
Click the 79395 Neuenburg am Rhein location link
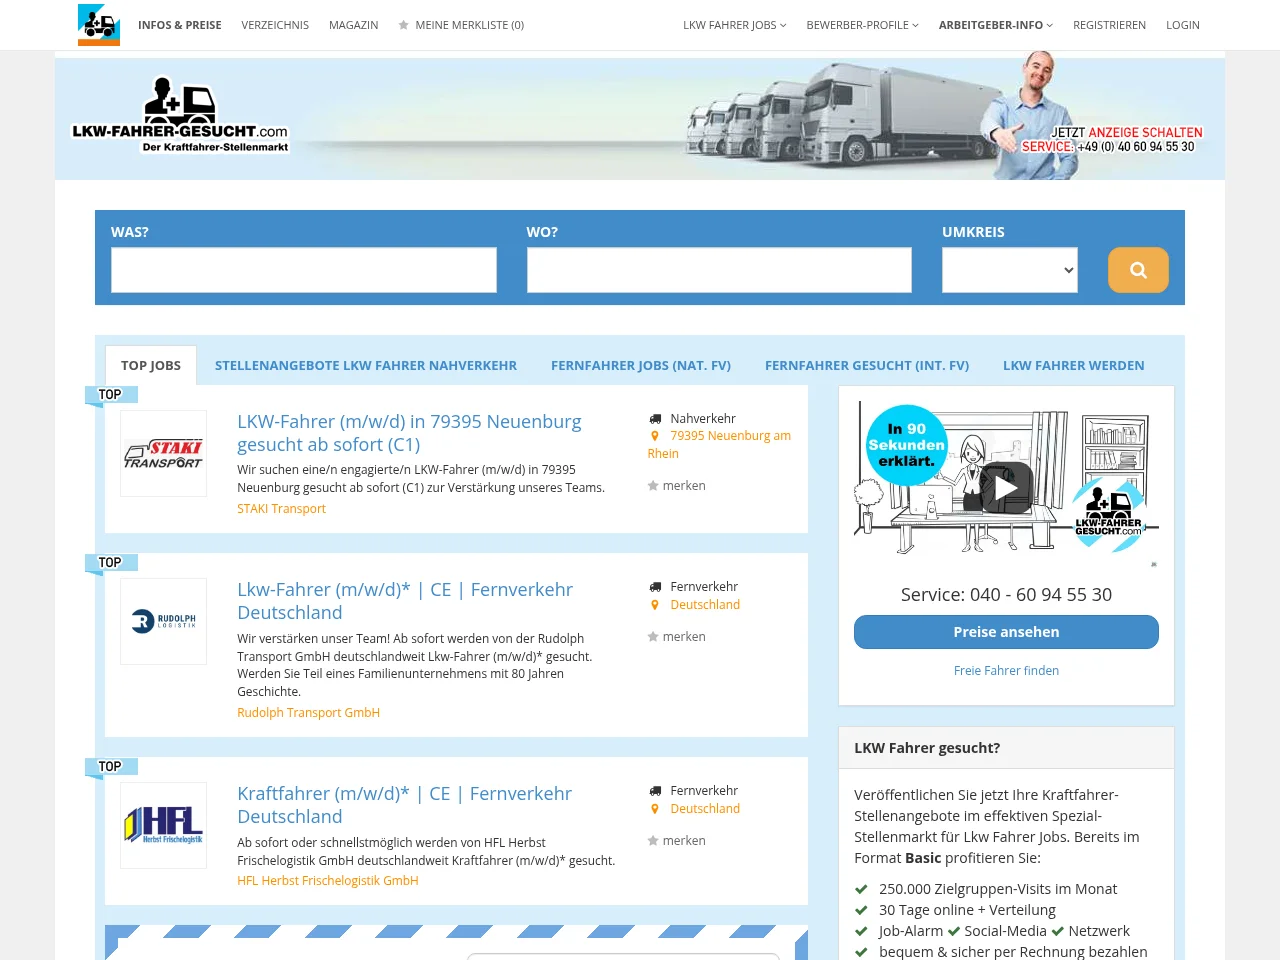point(719,445)
